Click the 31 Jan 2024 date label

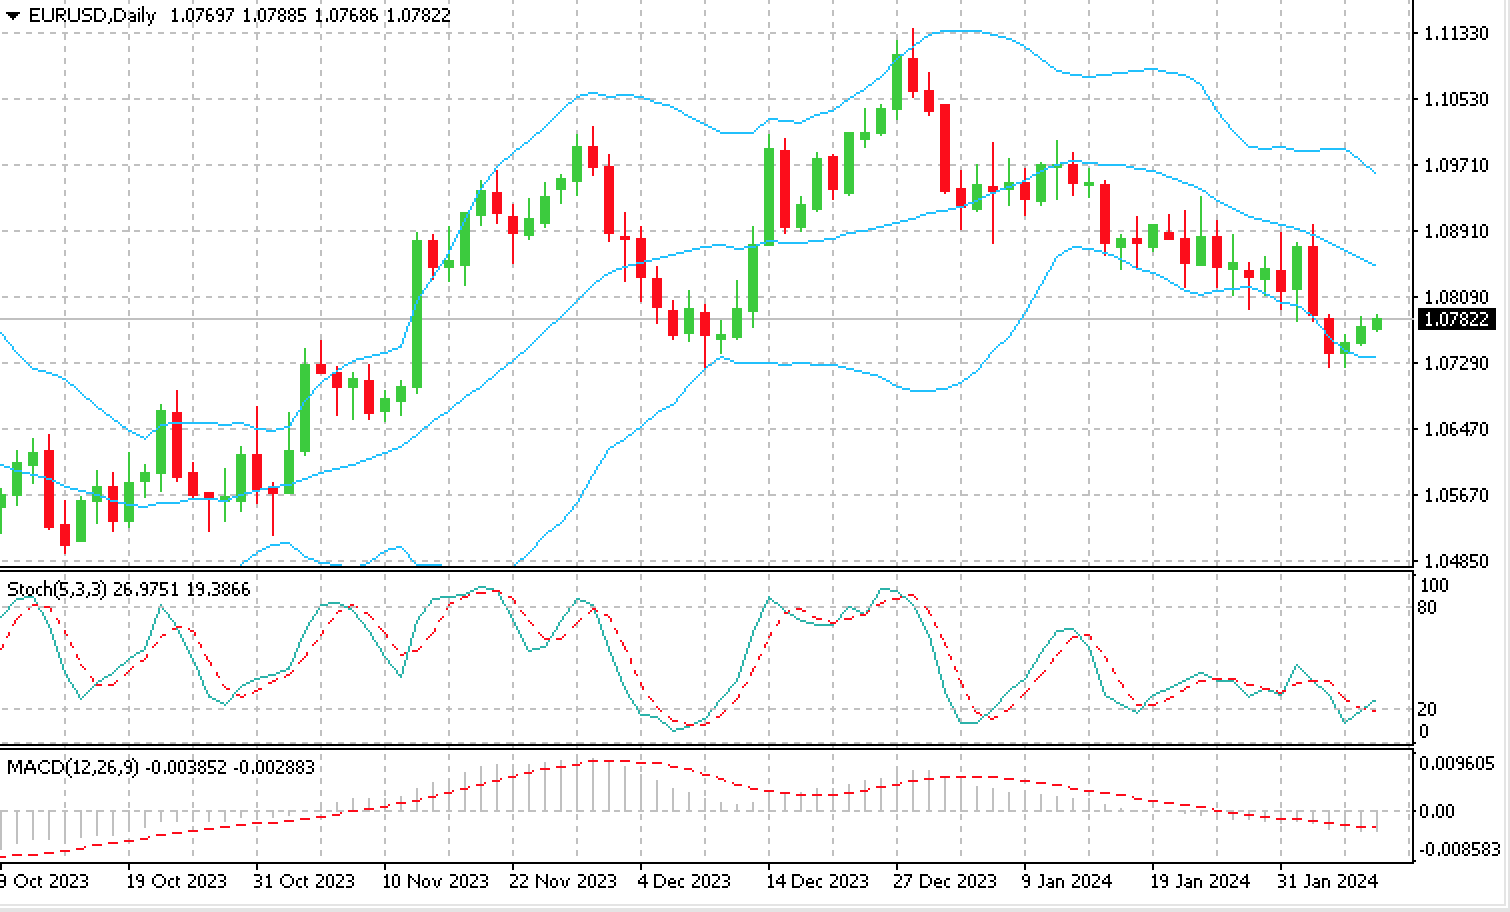1329,881
